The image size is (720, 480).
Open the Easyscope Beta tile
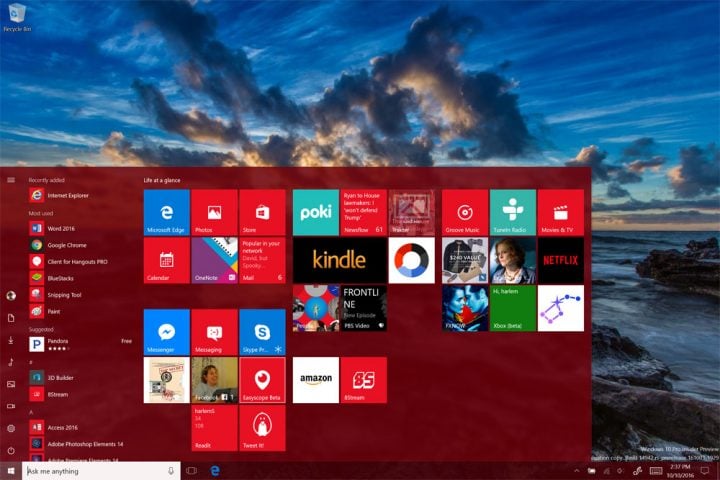(x=262, y=380)
